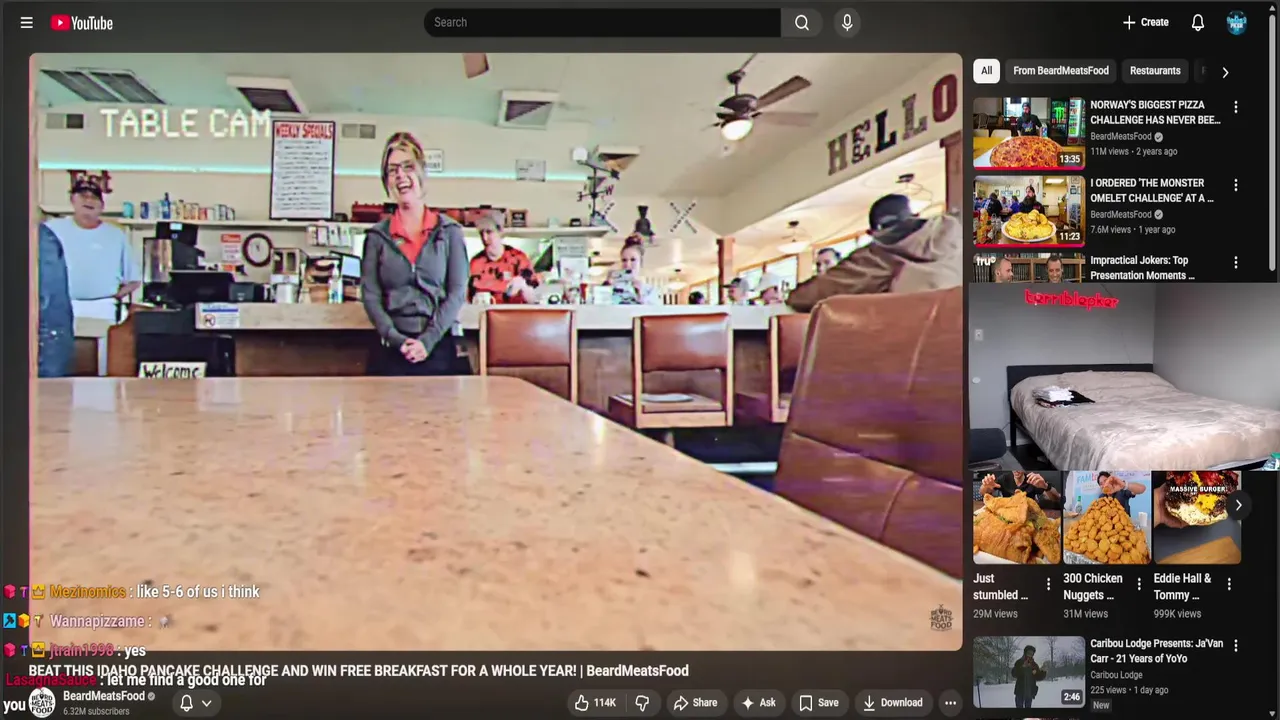Click '11M views • 2 years ago' text
Image resolution: width=1280 pixels, height=720 pixels.
coord(1133,151)
